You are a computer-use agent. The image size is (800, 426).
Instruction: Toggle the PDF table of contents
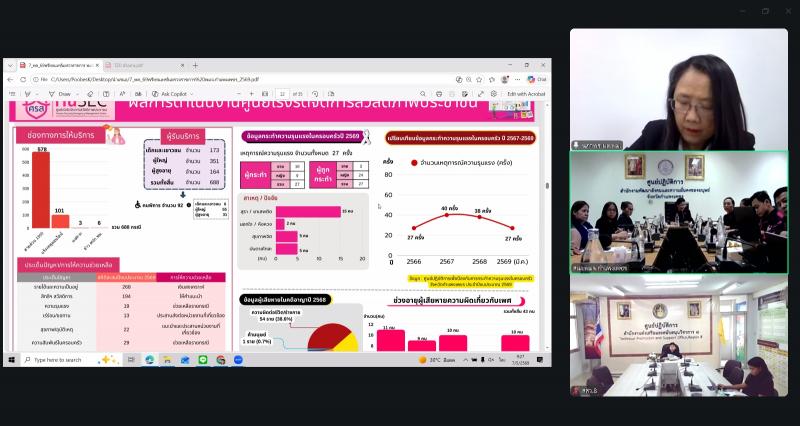click(12, 94)
